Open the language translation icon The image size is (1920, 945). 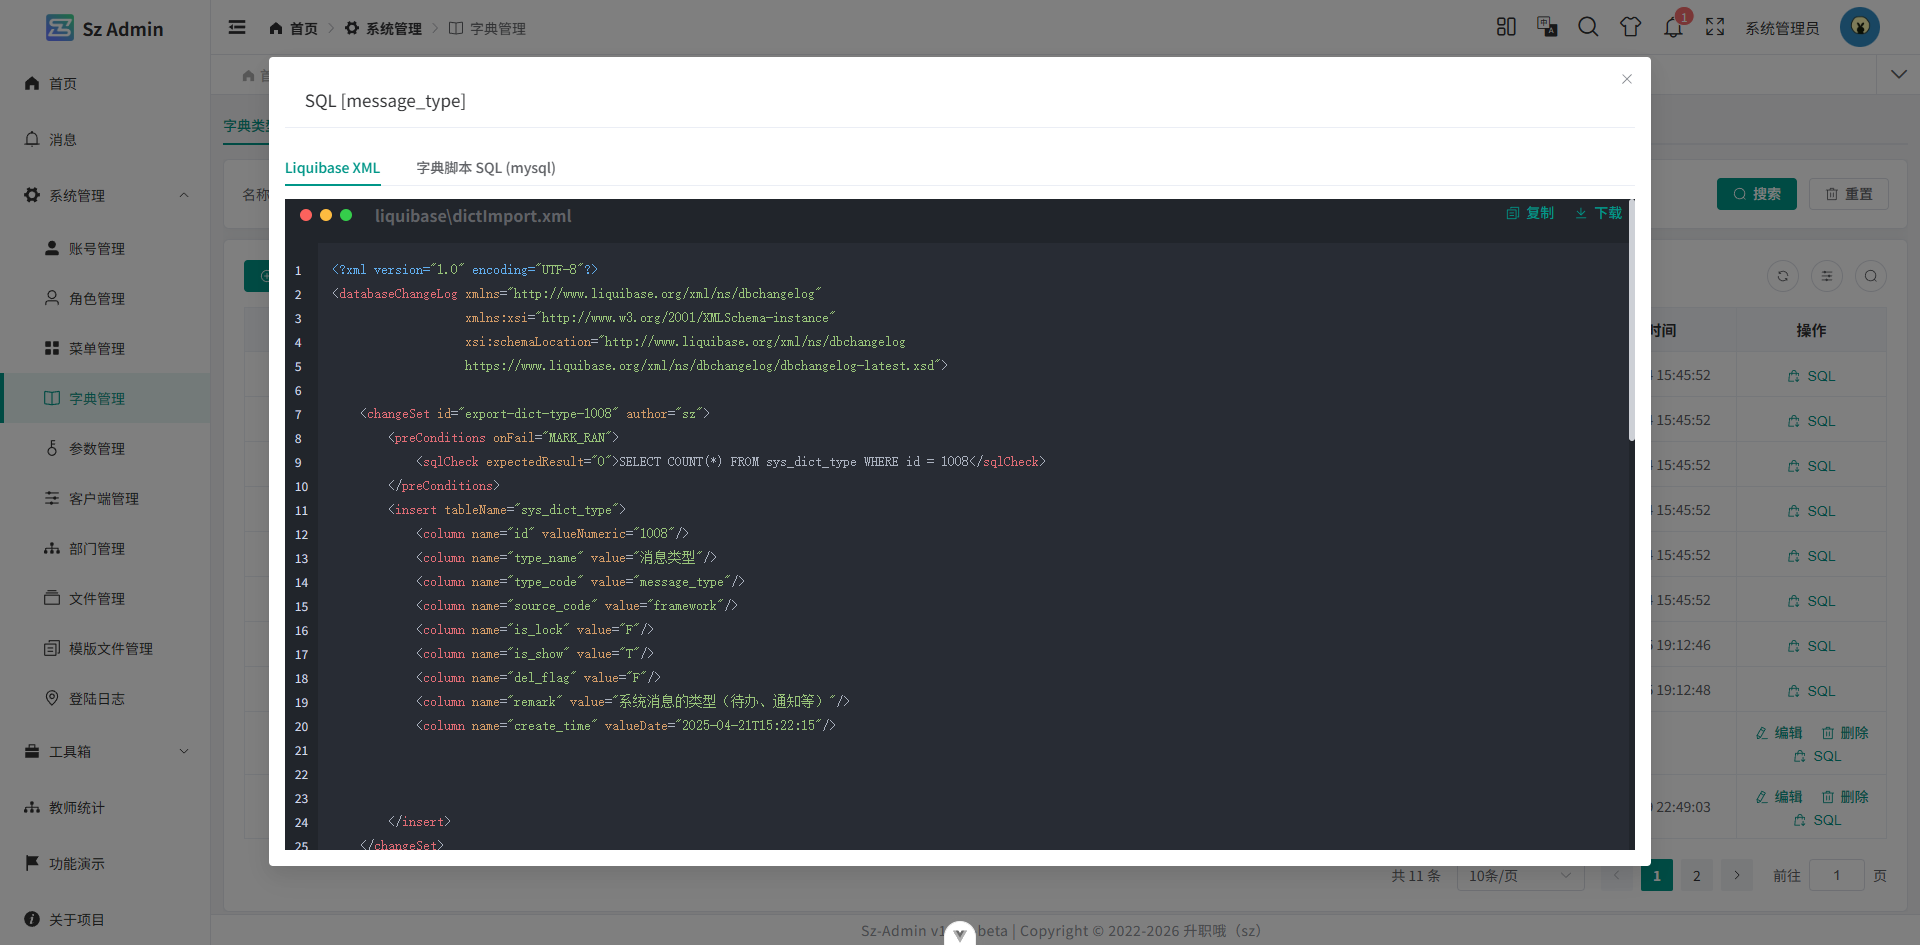(x=1547, y=27)
